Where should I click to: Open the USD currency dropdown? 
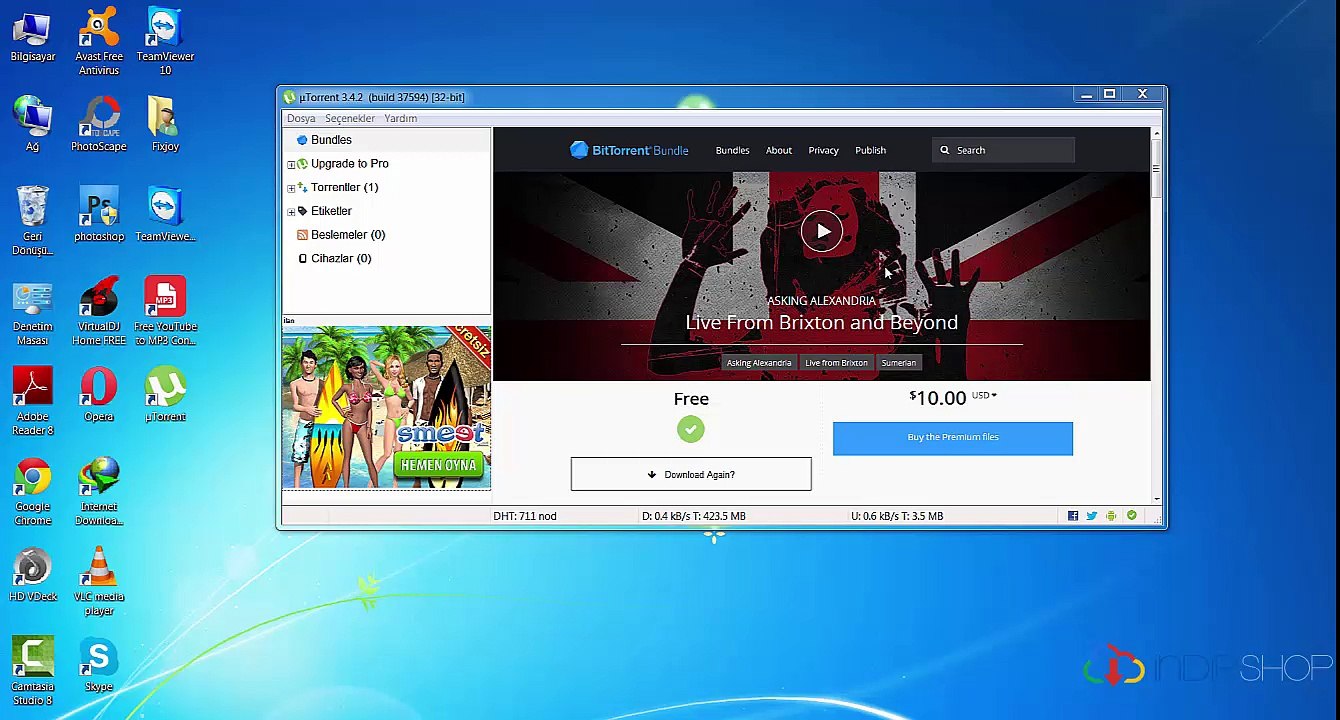point(984,395)
